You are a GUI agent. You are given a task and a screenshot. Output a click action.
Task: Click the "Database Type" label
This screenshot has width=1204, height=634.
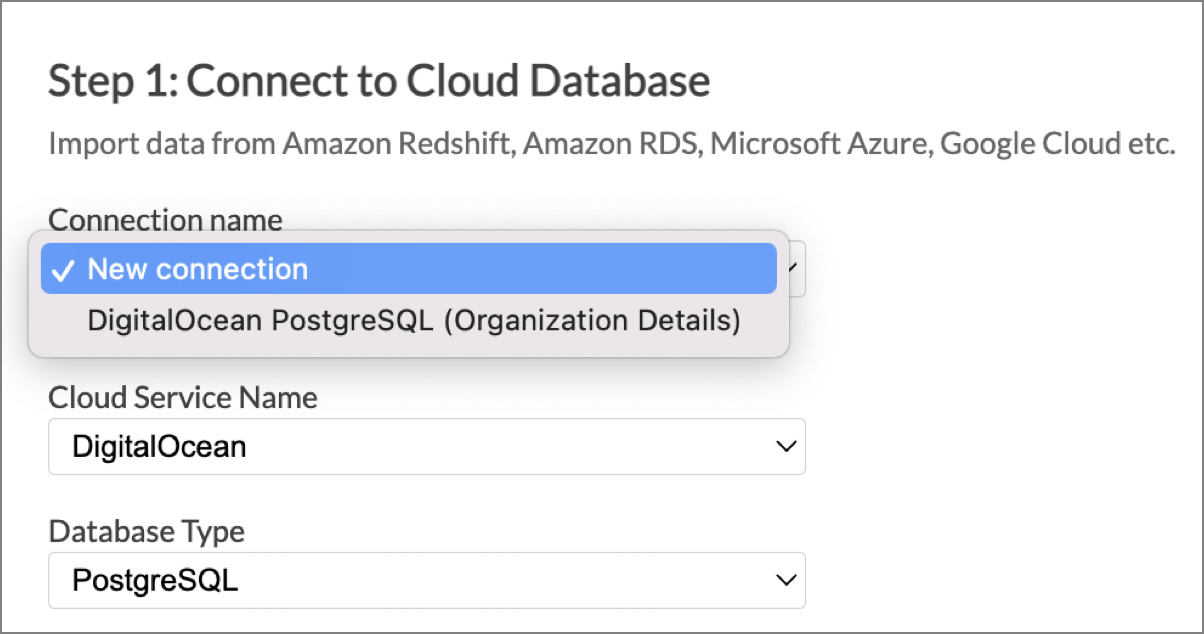[146, 532]
